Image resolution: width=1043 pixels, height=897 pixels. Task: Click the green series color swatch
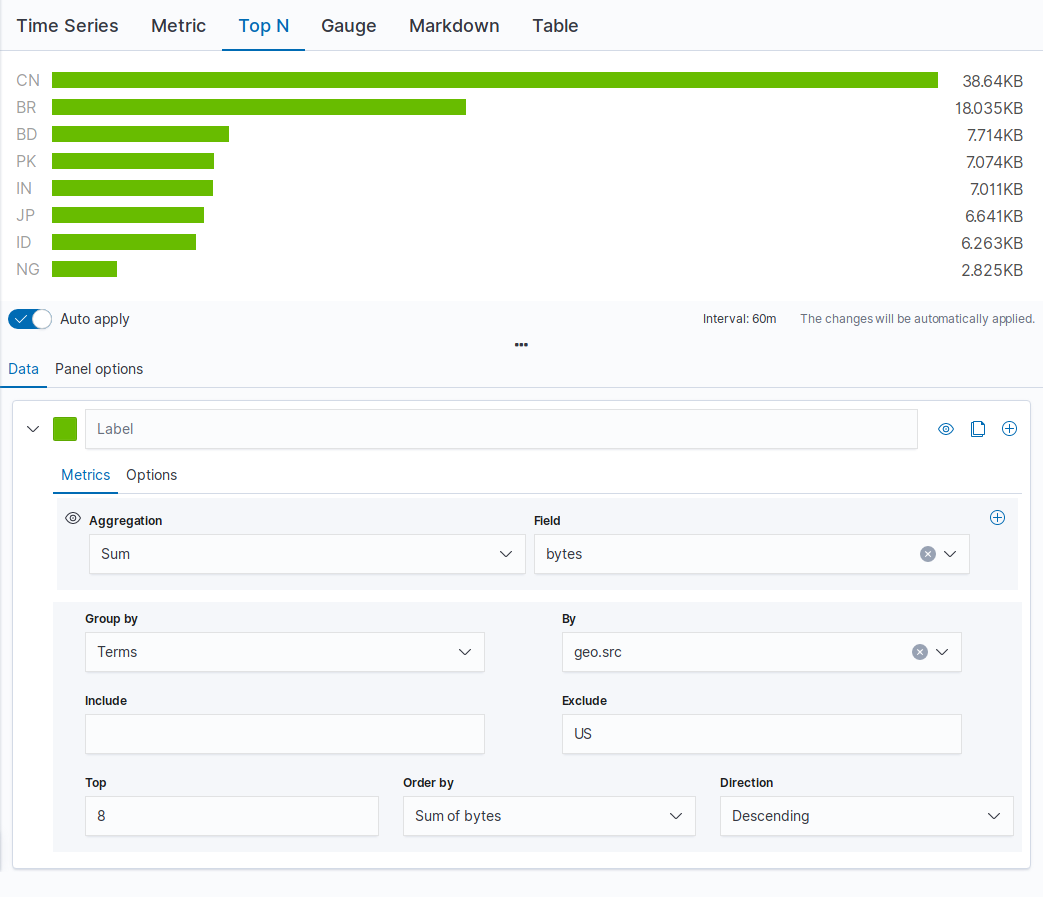(65, 429)
